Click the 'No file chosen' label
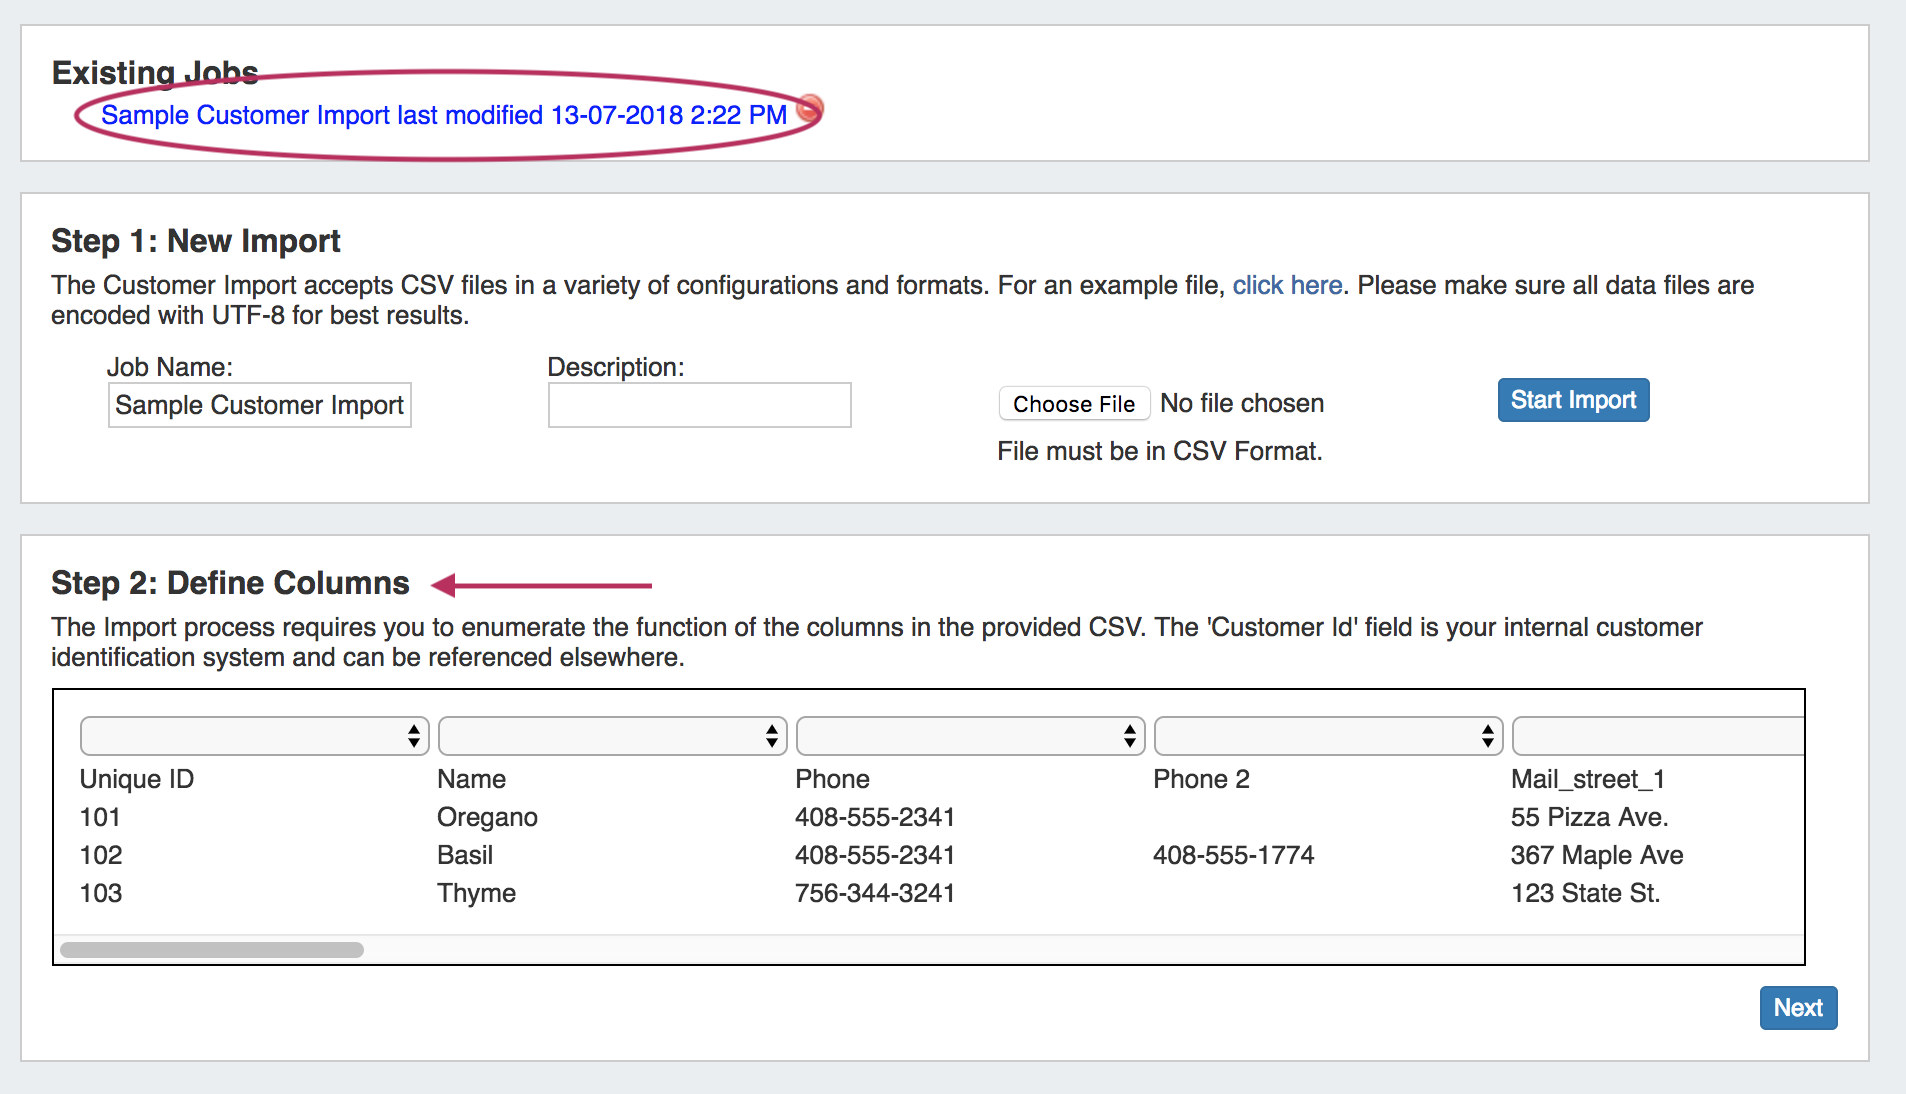The height and width of the screenshot is (1094, 1906). pyautogui.click(x=1241, y=404)
